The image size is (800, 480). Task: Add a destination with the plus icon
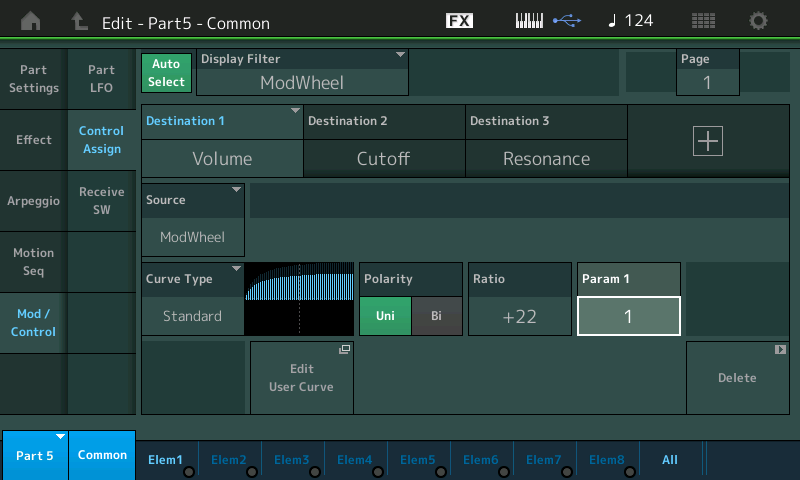(x=707, y=142)
